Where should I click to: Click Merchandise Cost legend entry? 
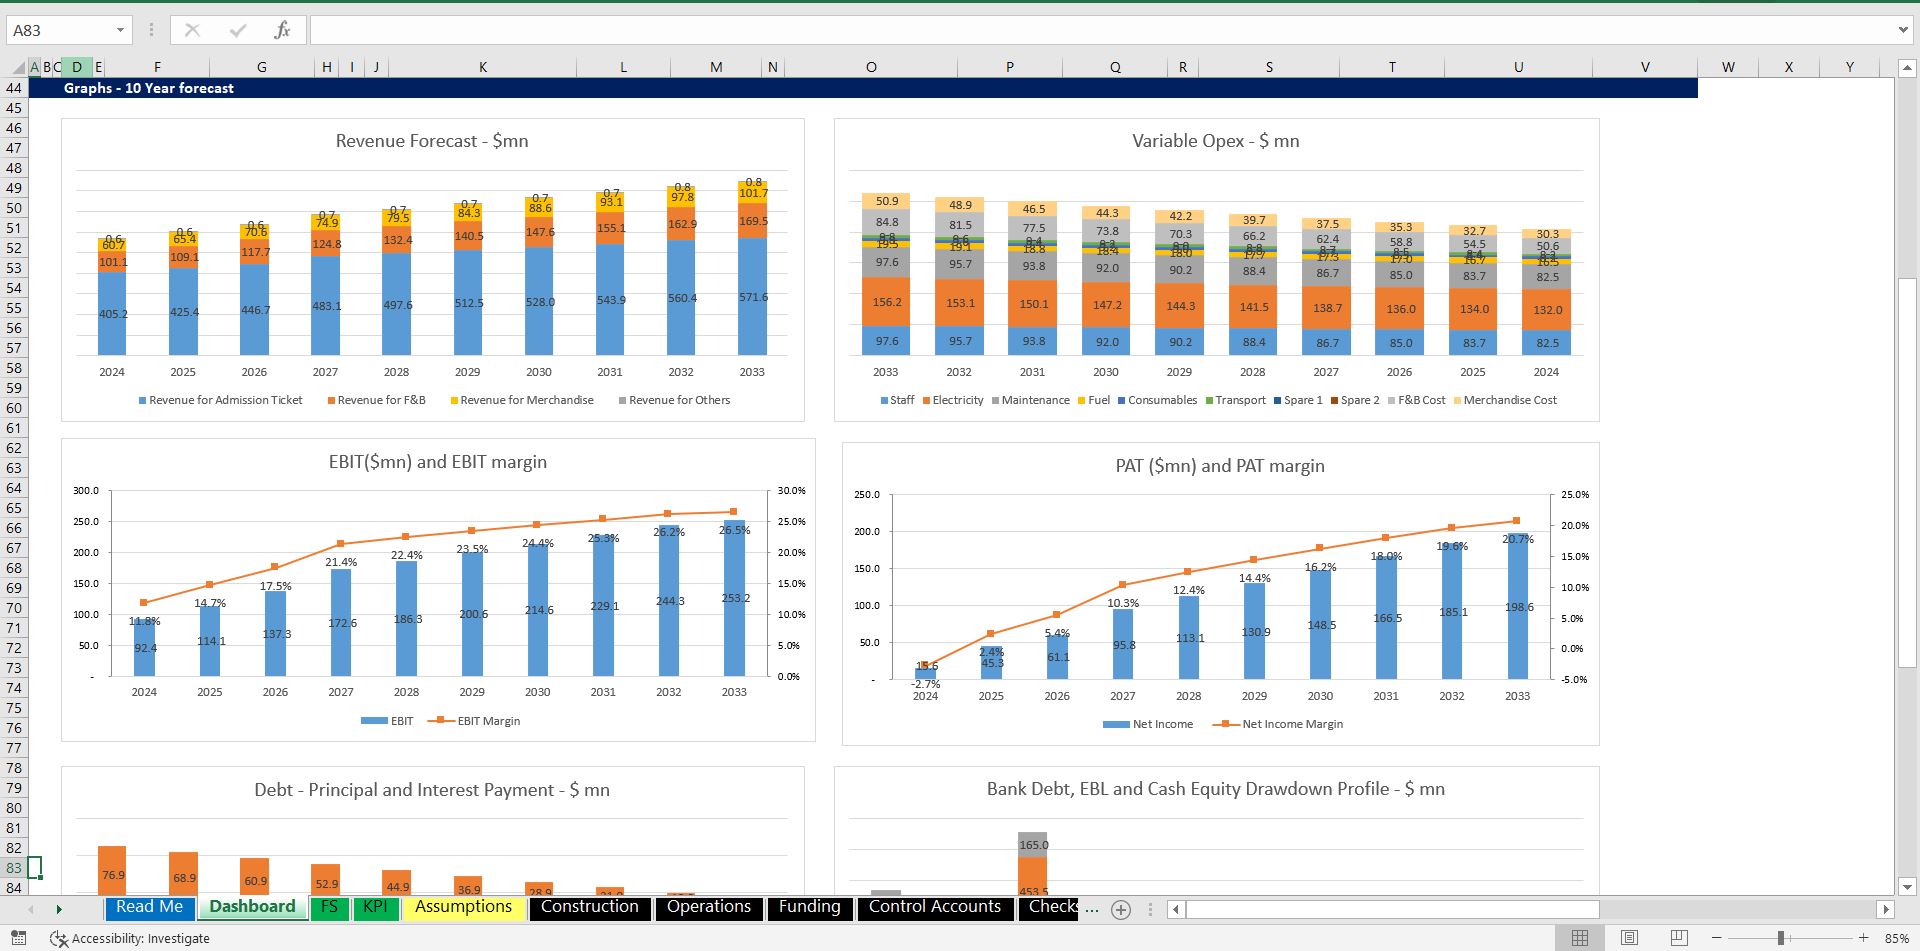pyautogui.click(x=1505, y=400)
